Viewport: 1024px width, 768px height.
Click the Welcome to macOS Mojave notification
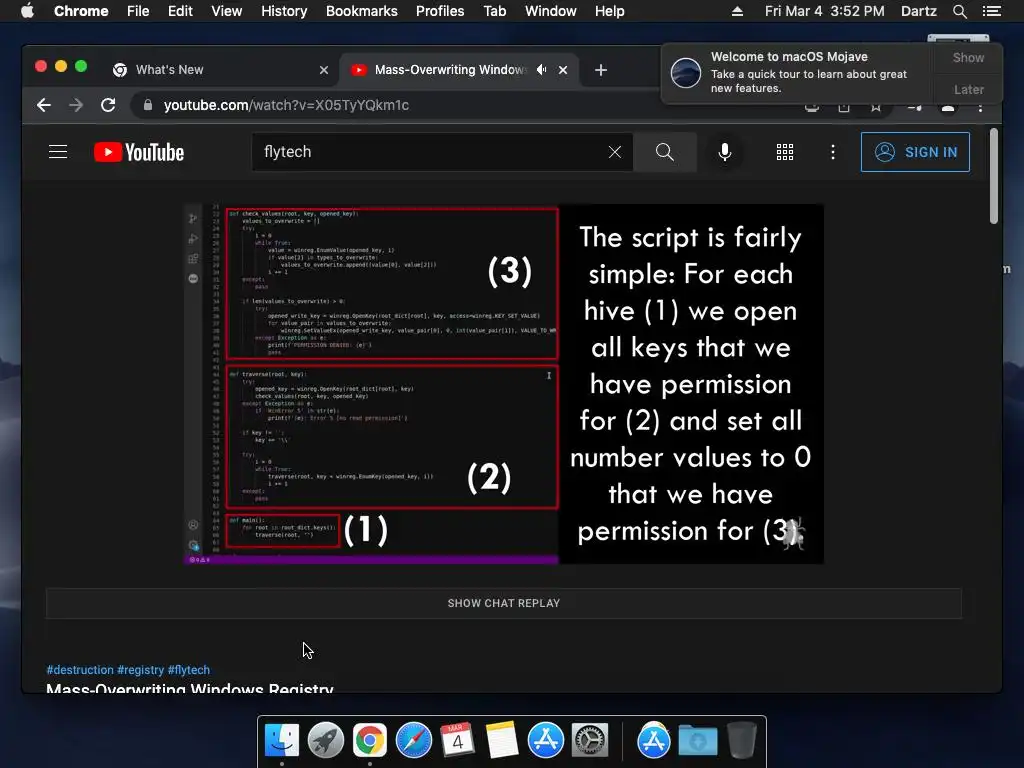[798, 72]
